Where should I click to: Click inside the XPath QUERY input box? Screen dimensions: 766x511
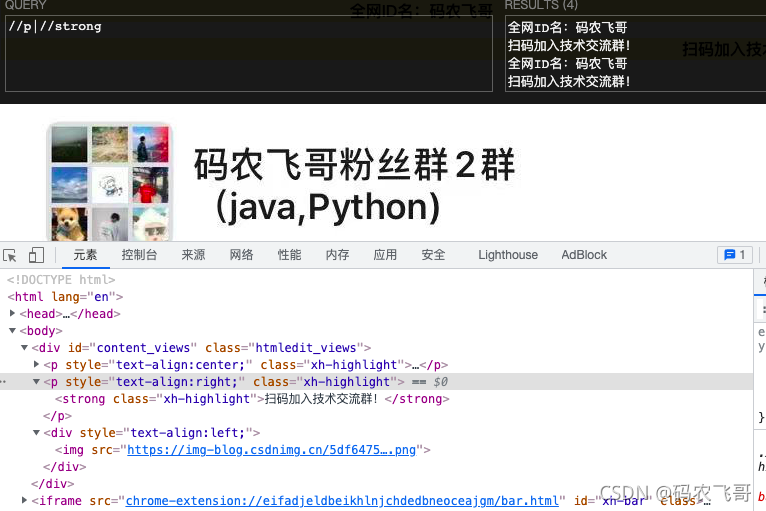click(x=249, y=54)
